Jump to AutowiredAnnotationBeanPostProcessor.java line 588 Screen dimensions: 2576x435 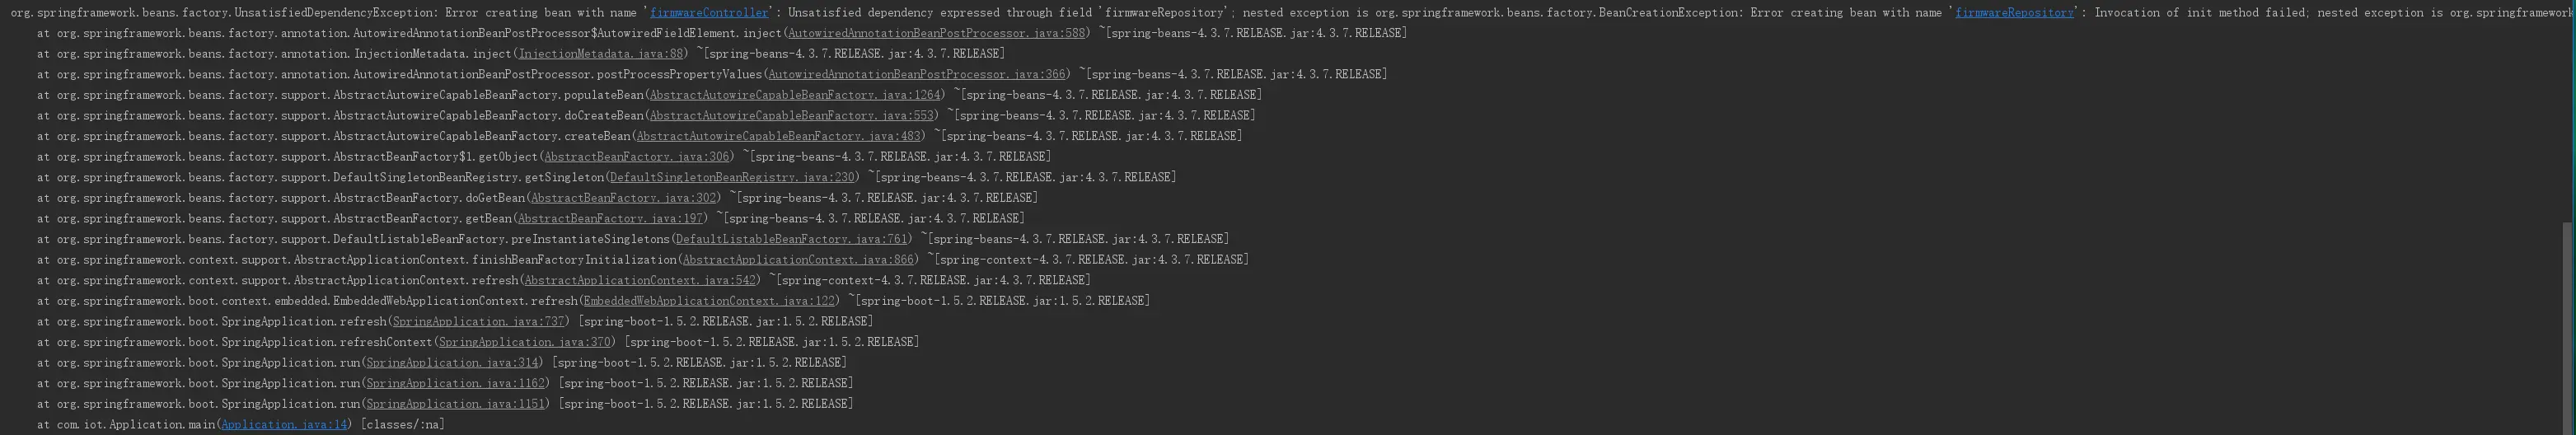coord(936,33)
